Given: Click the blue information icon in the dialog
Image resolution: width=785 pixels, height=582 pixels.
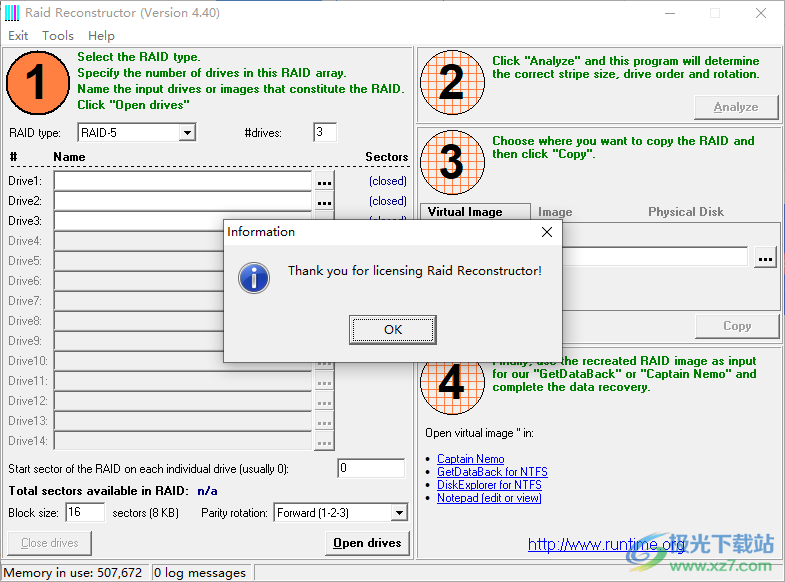Looking at the screenshot, I should click(254, 278).
